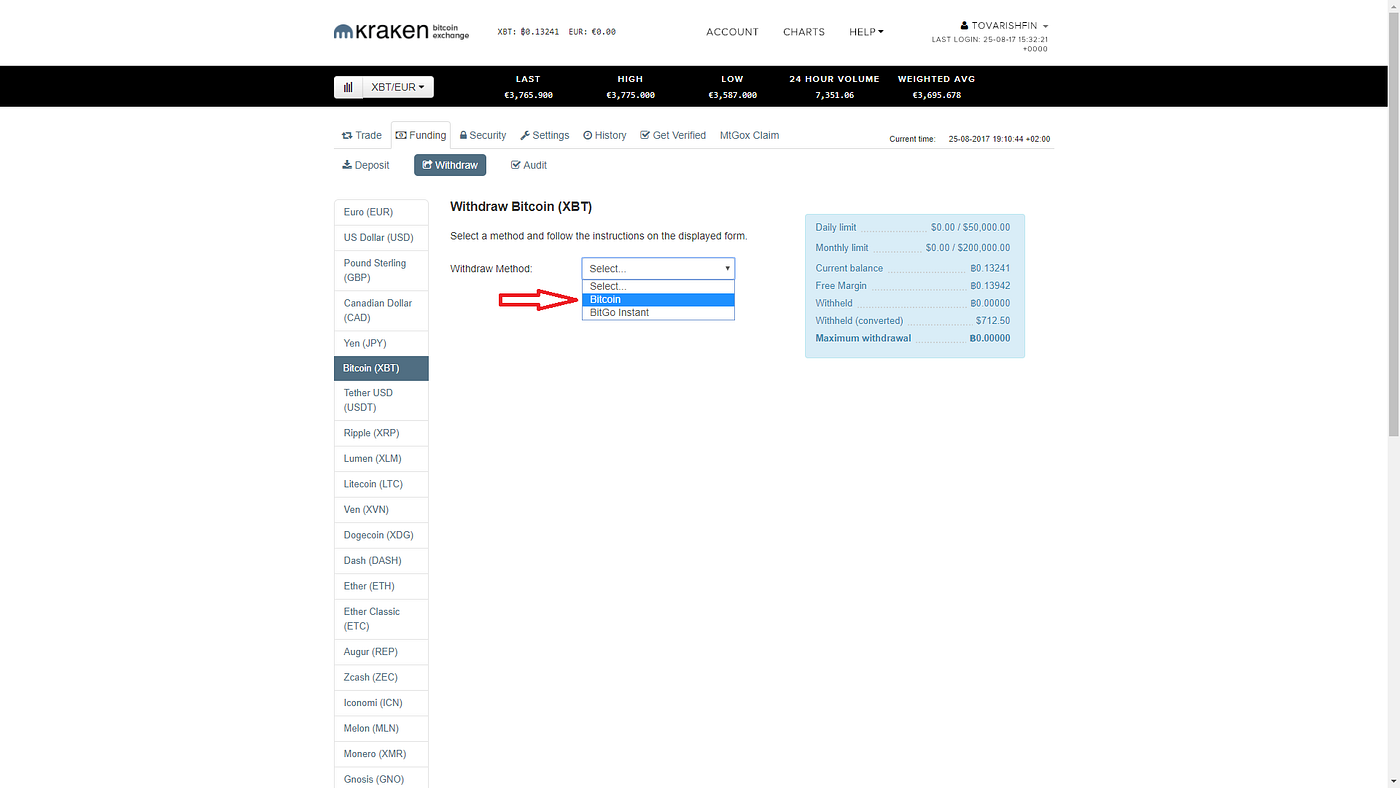Choose Canadian Dollar (CAD) currency

click(381, 310)
